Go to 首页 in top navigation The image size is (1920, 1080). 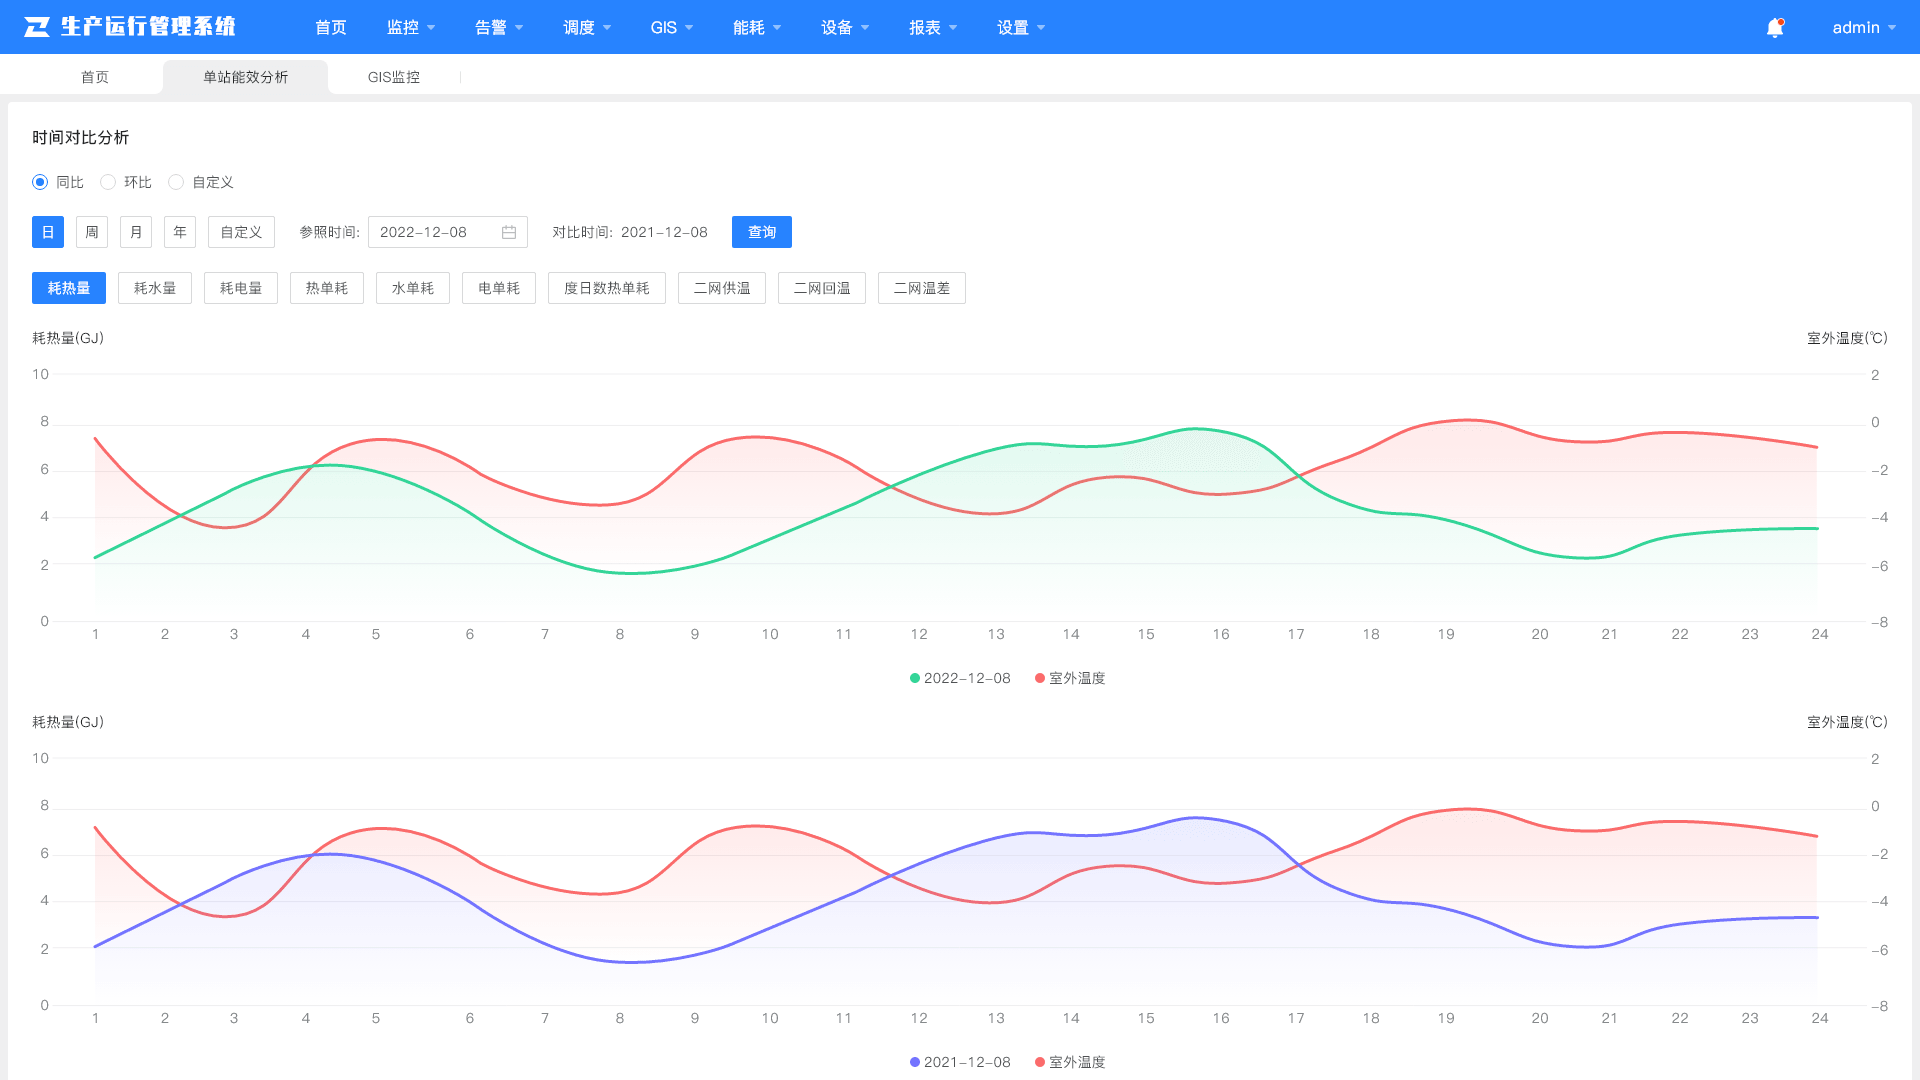(331, 27)
